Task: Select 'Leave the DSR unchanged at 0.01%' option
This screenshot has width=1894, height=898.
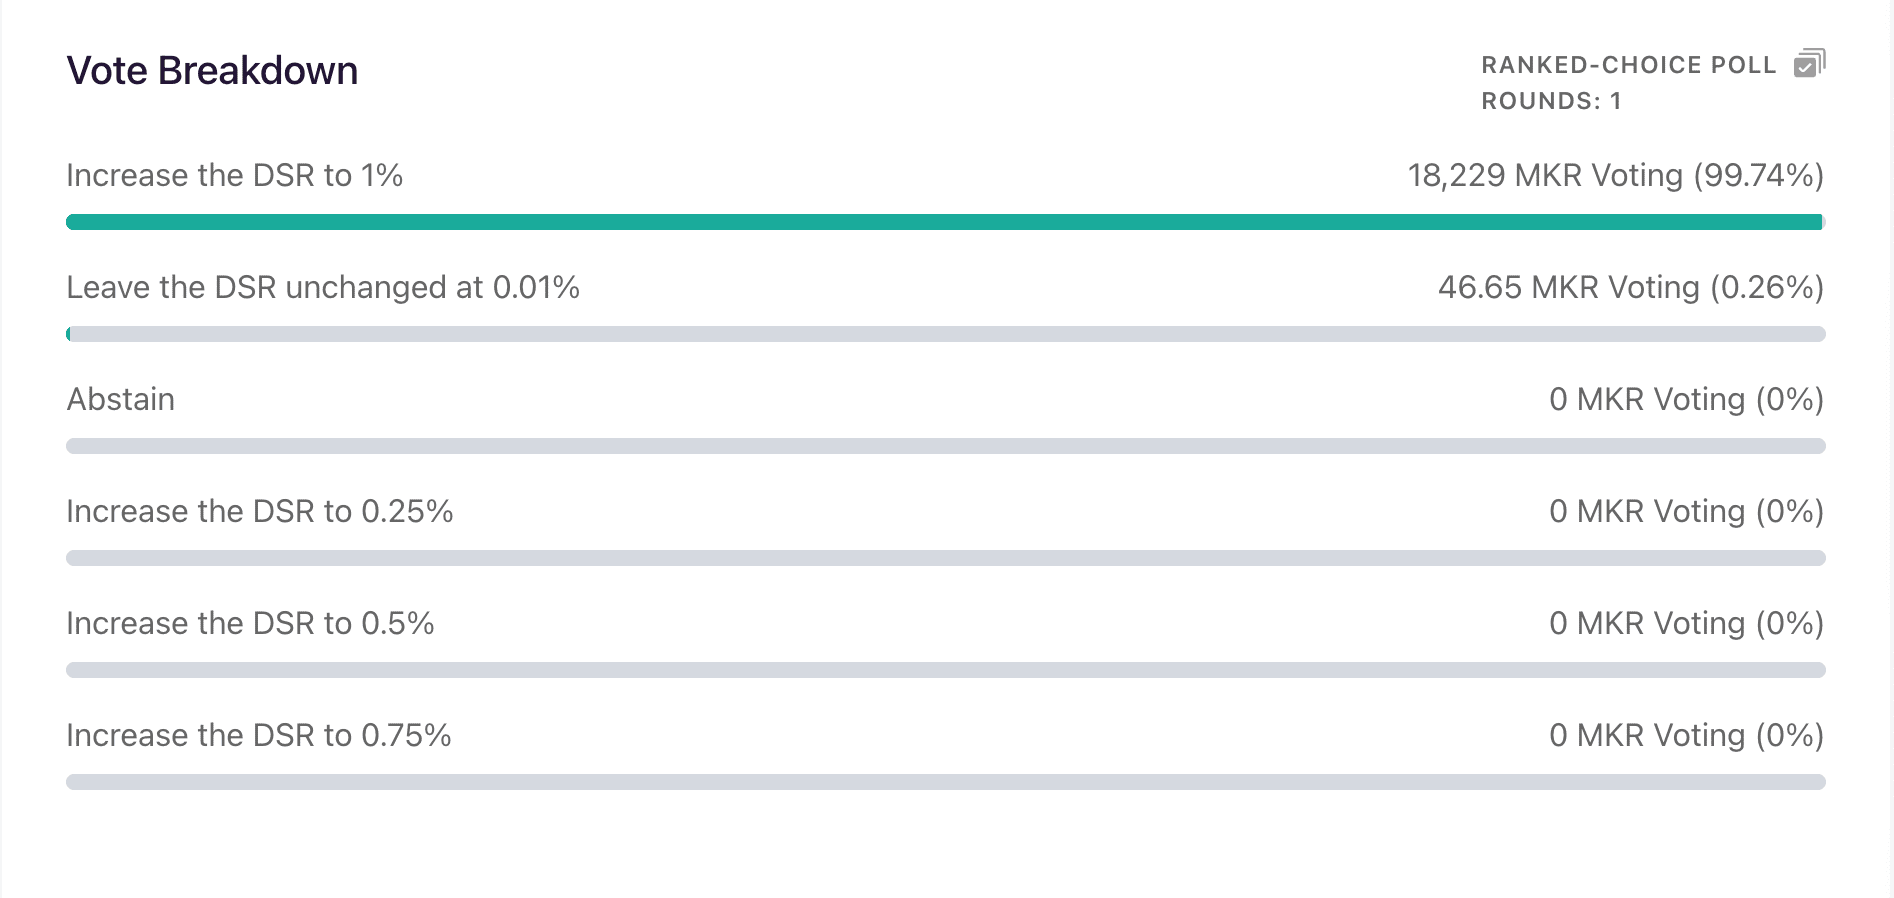Action: pos(323,287)
